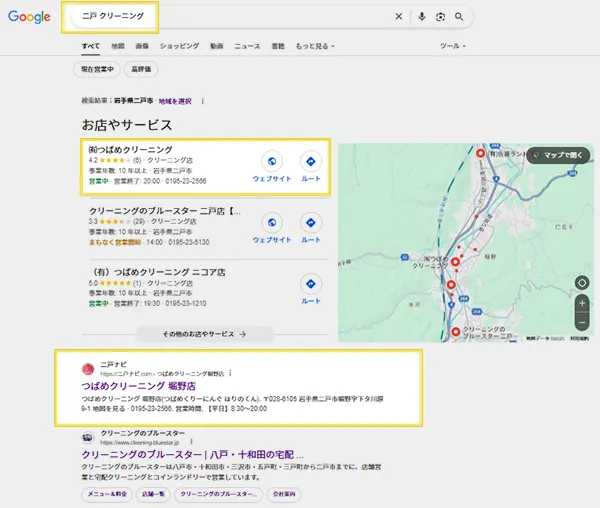Open ㈲つばめクリーニング business listing
The image size is (600, 508).
(130, 150)
